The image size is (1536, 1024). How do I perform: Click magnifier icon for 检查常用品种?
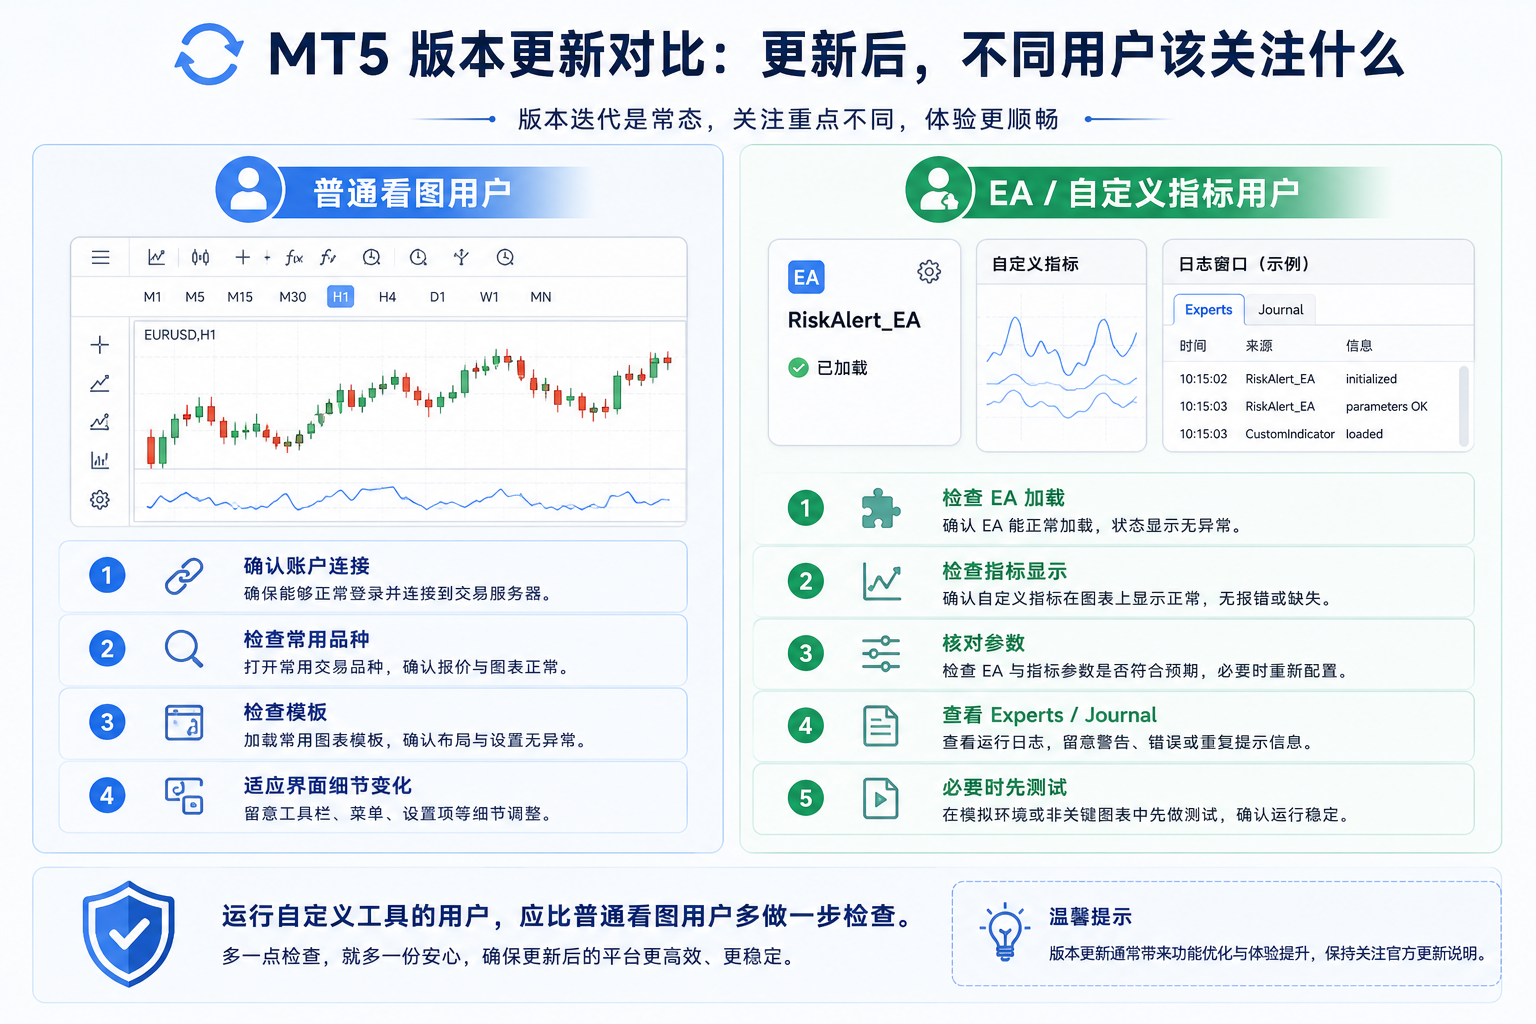pyautogui.click(x=184, y=649)
